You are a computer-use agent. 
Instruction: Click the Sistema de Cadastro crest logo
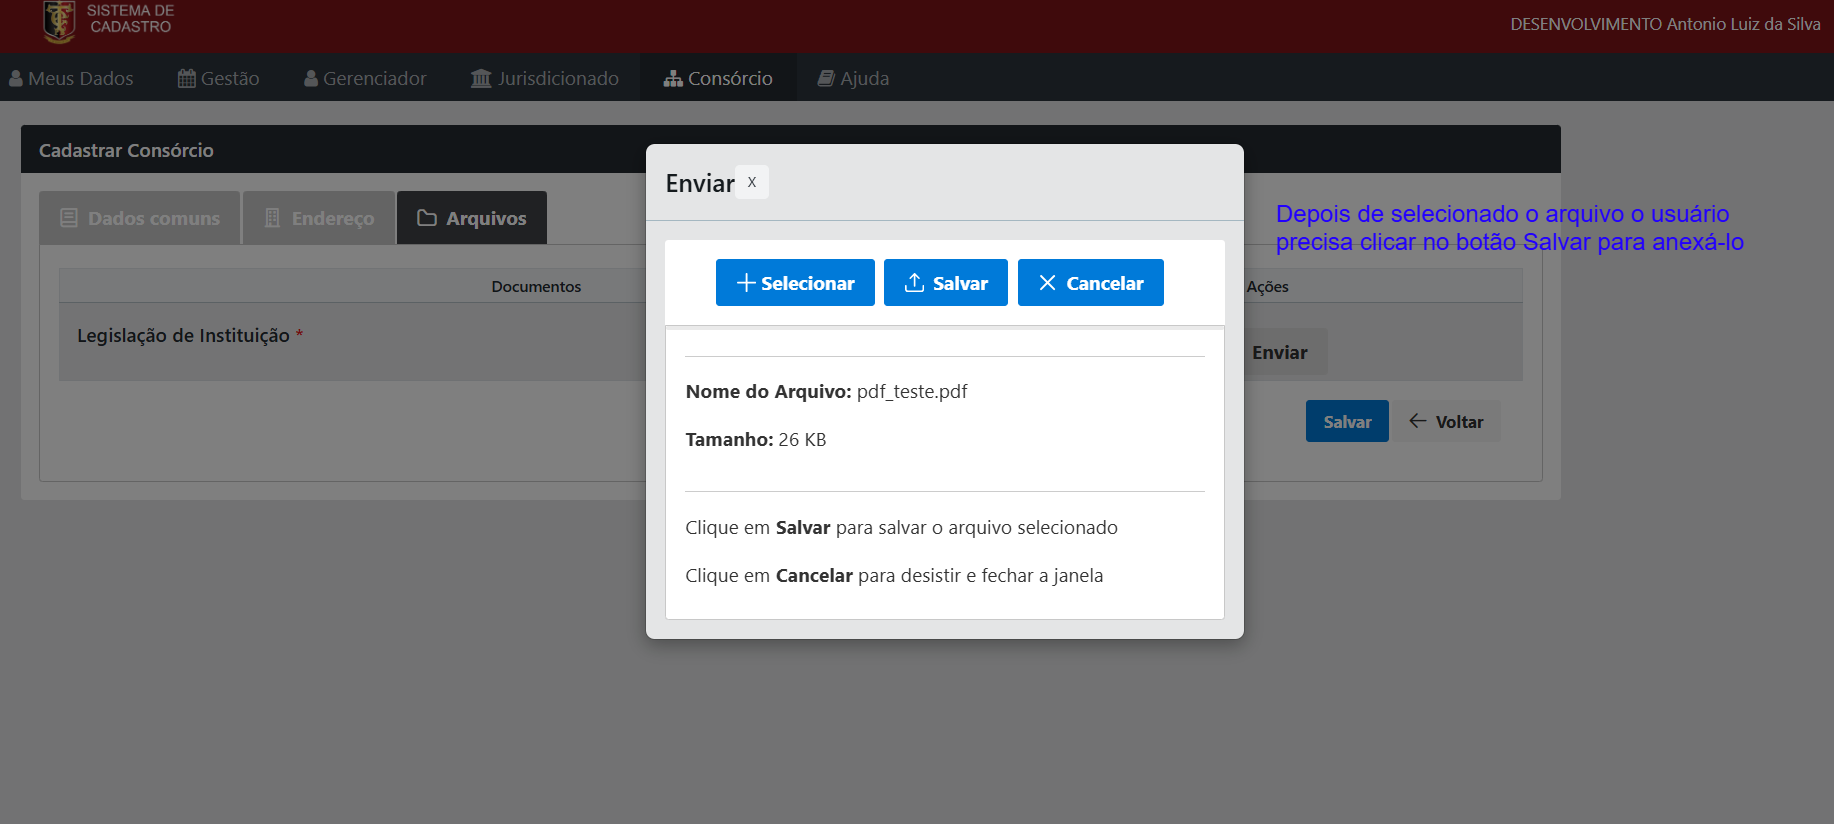point(59,21)
